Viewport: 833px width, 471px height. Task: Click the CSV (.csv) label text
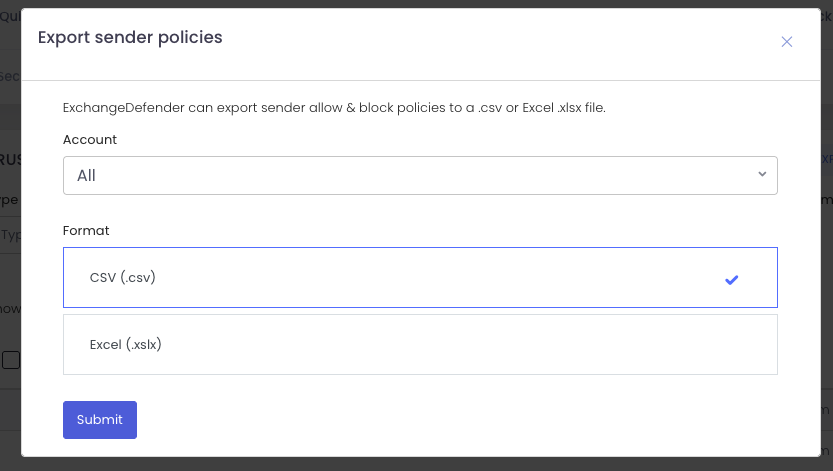click(123, 278)
